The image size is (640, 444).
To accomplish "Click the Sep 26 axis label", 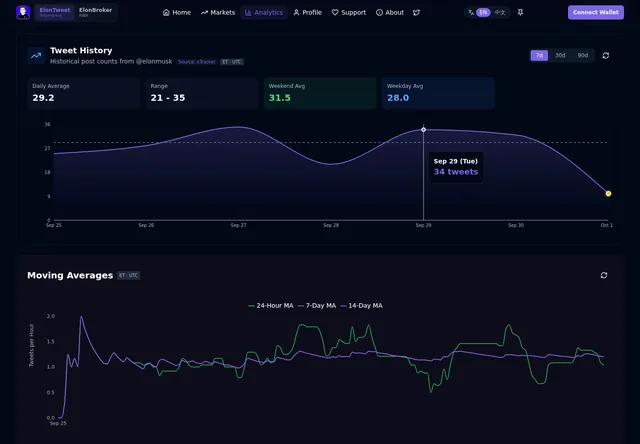I will click(146, 225).
